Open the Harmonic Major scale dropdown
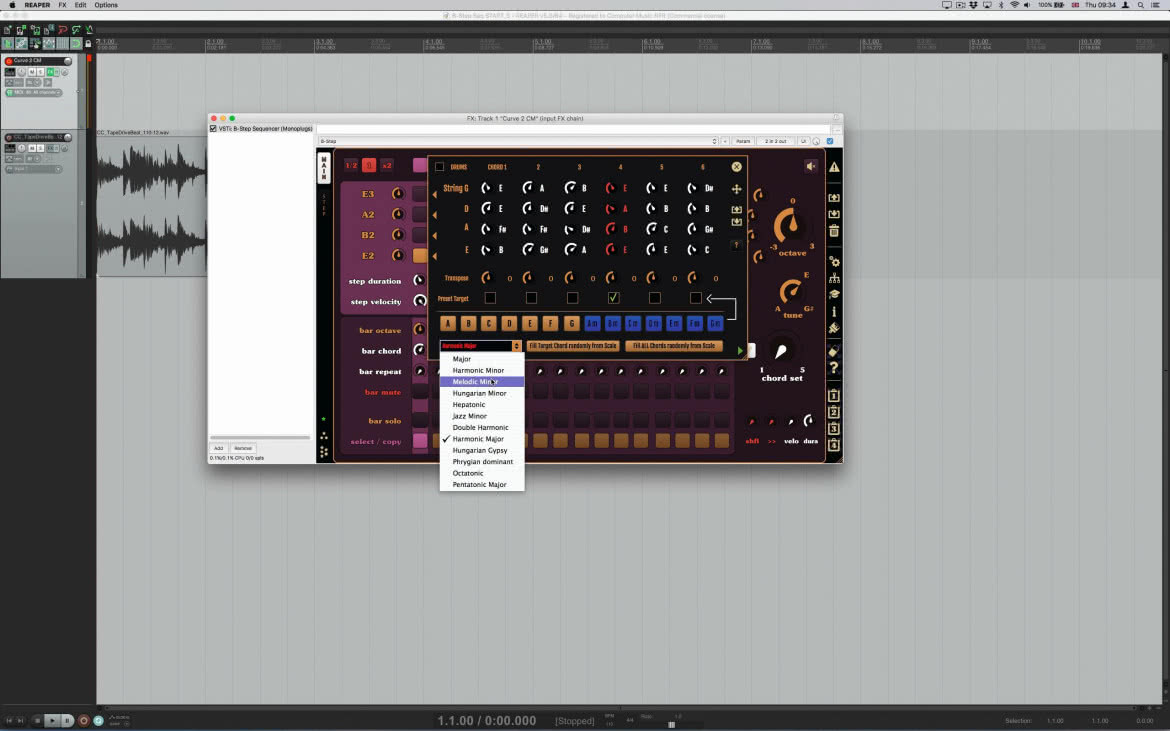Screen dimensions: 1170x731 point(481,346)
